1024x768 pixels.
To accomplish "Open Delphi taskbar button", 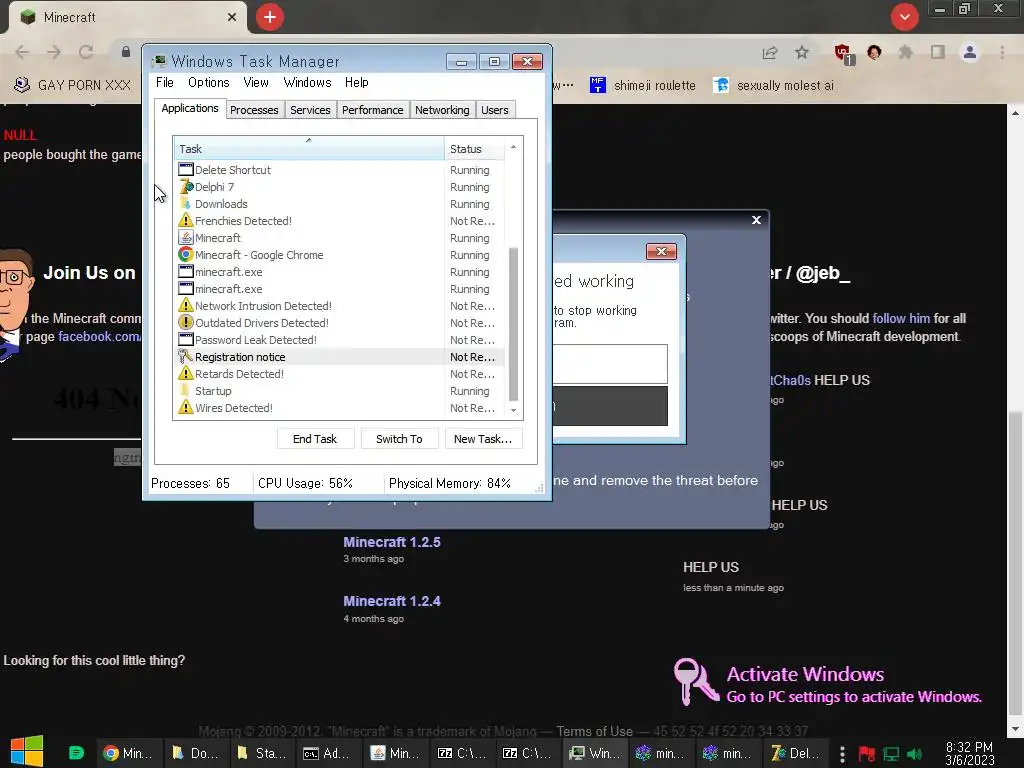I will tap(795, 753).
